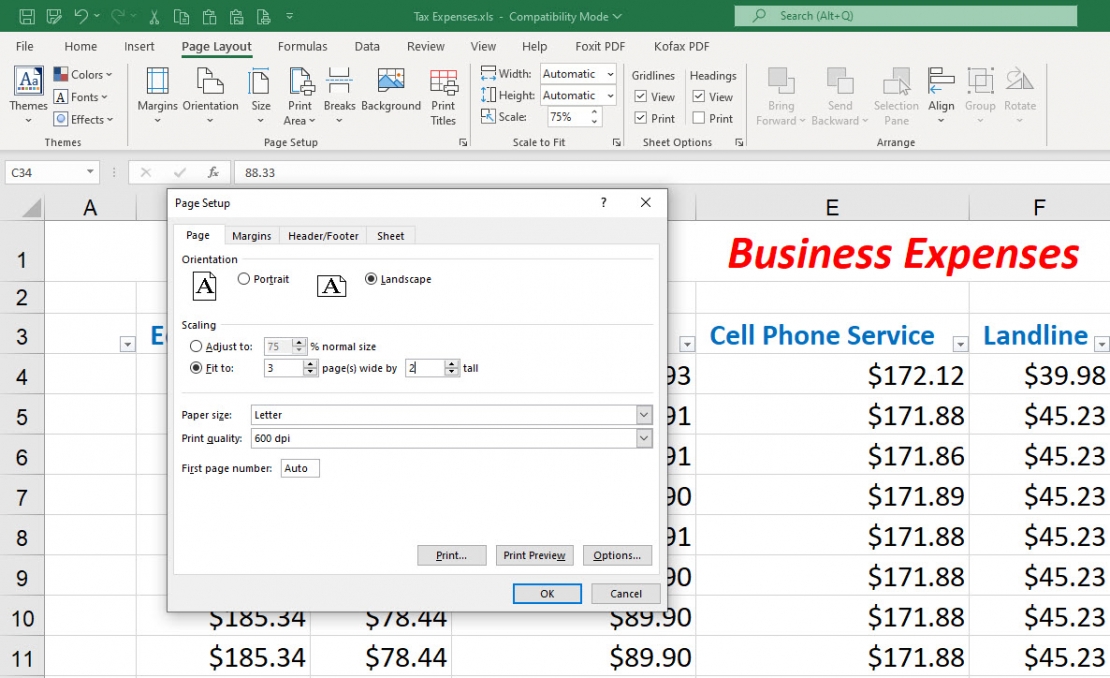This screenshot has height=678, width=1110.
Task: Click the Print Preview button
Action: coord(534,555)
